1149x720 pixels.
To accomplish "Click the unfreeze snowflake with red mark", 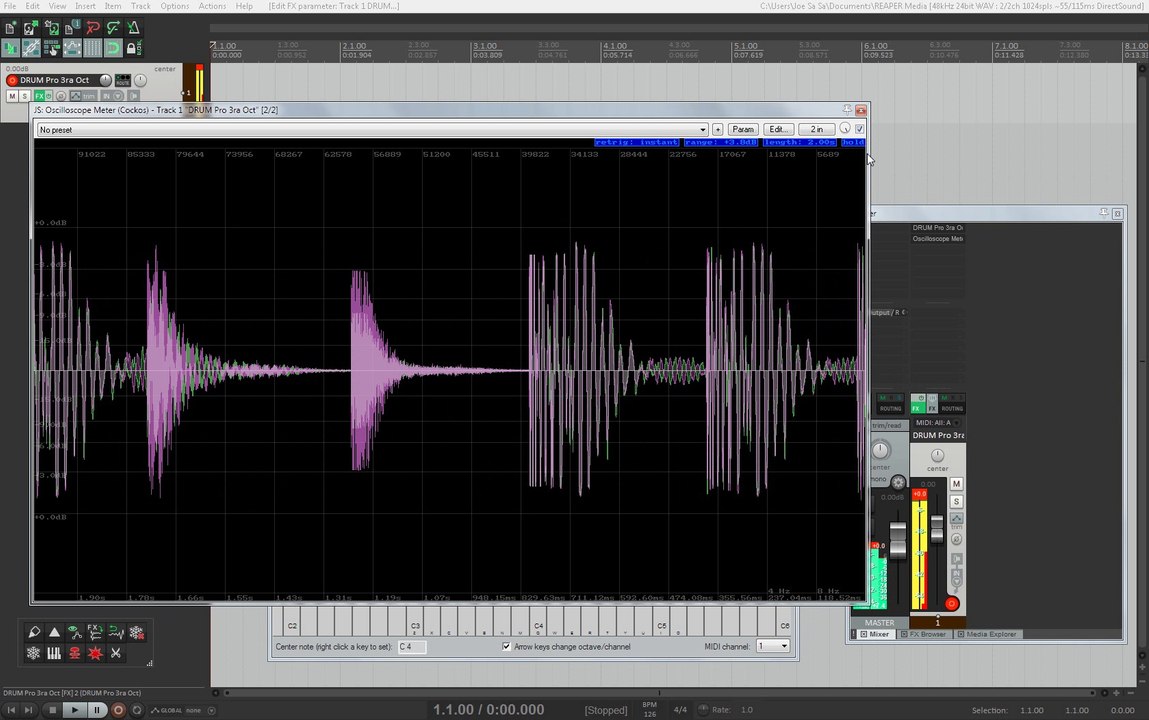I will pos(136,632).
